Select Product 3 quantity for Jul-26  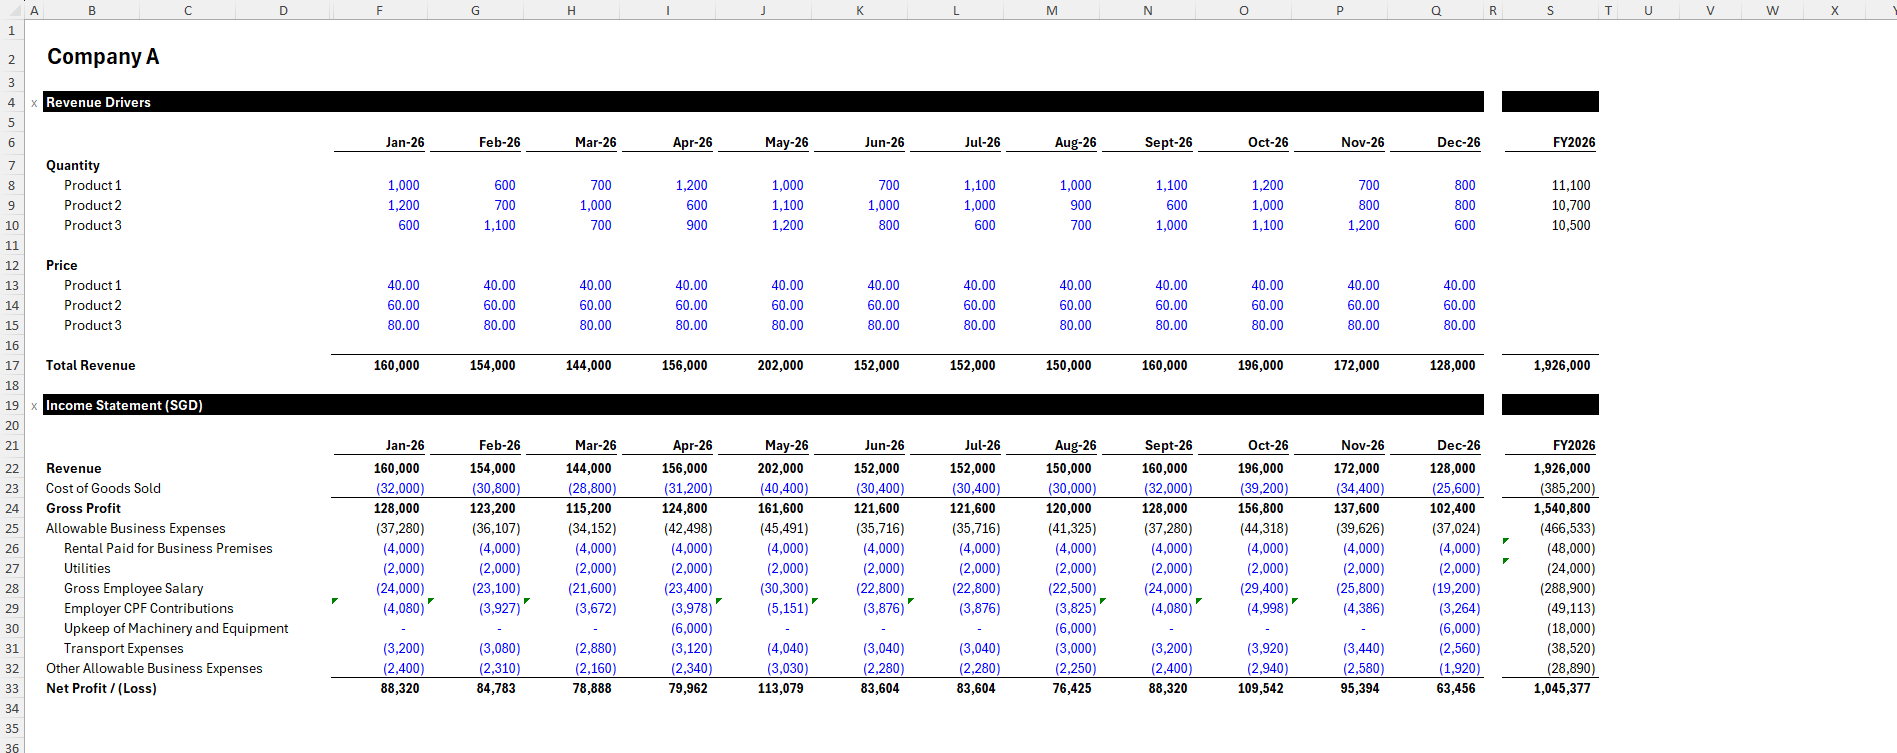click(x=985, y=225)
